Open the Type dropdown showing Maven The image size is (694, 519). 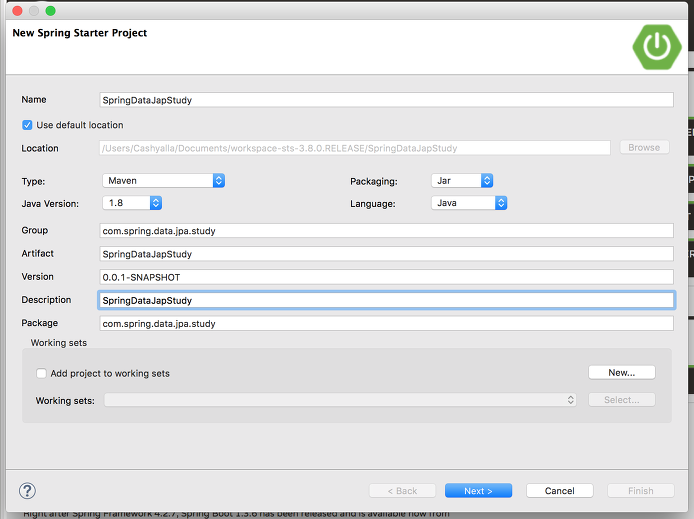point(163,181)
